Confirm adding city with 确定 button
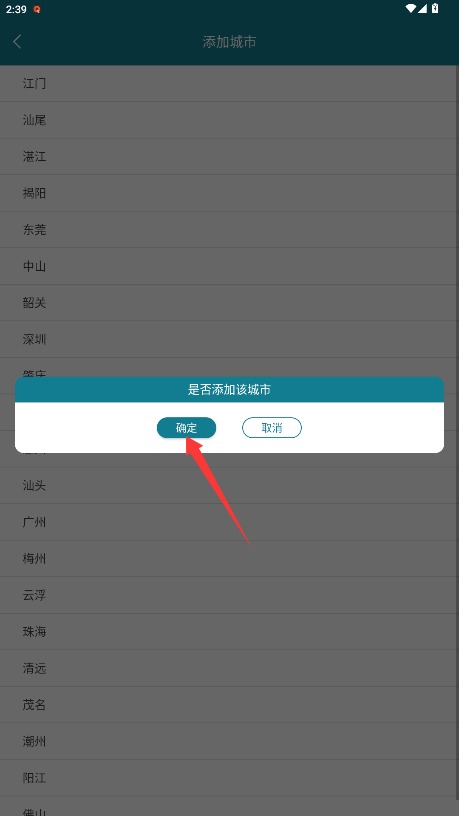Screen dimensions: 459x816 [186, 428]
